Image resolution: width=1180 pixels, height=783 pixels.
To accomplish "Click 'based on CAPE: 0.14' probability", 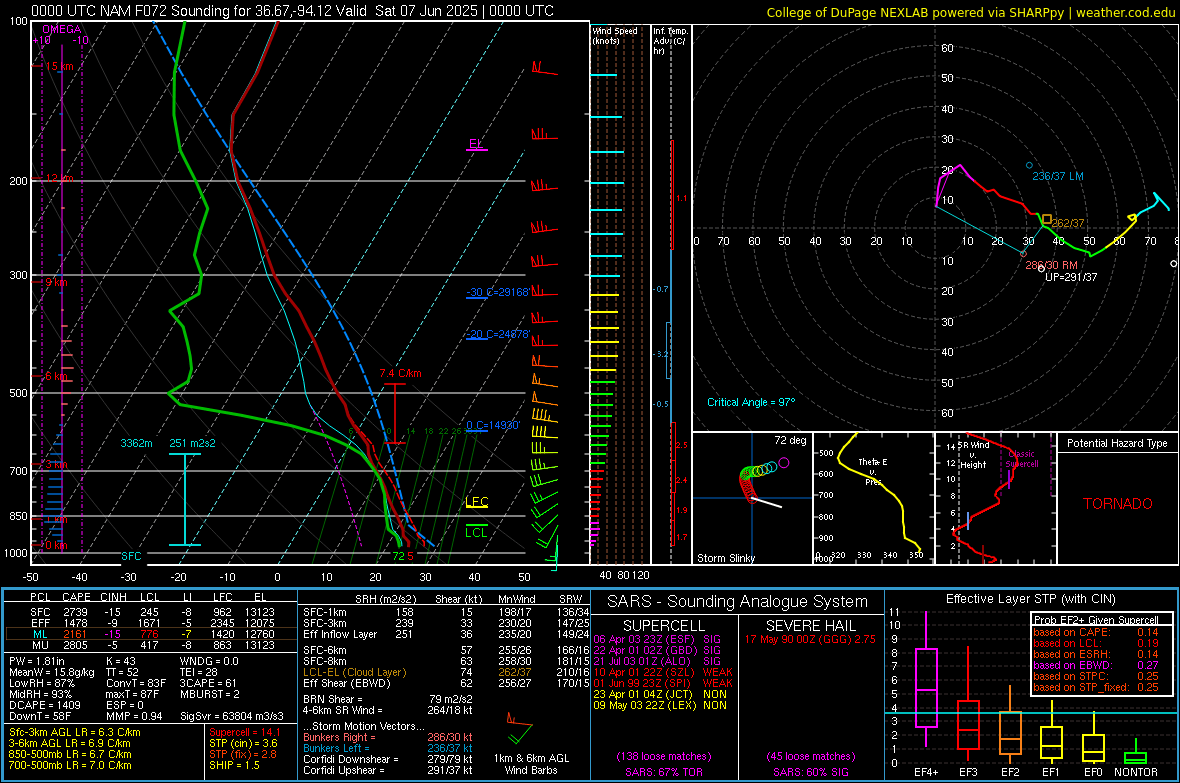I will 1096,632.
